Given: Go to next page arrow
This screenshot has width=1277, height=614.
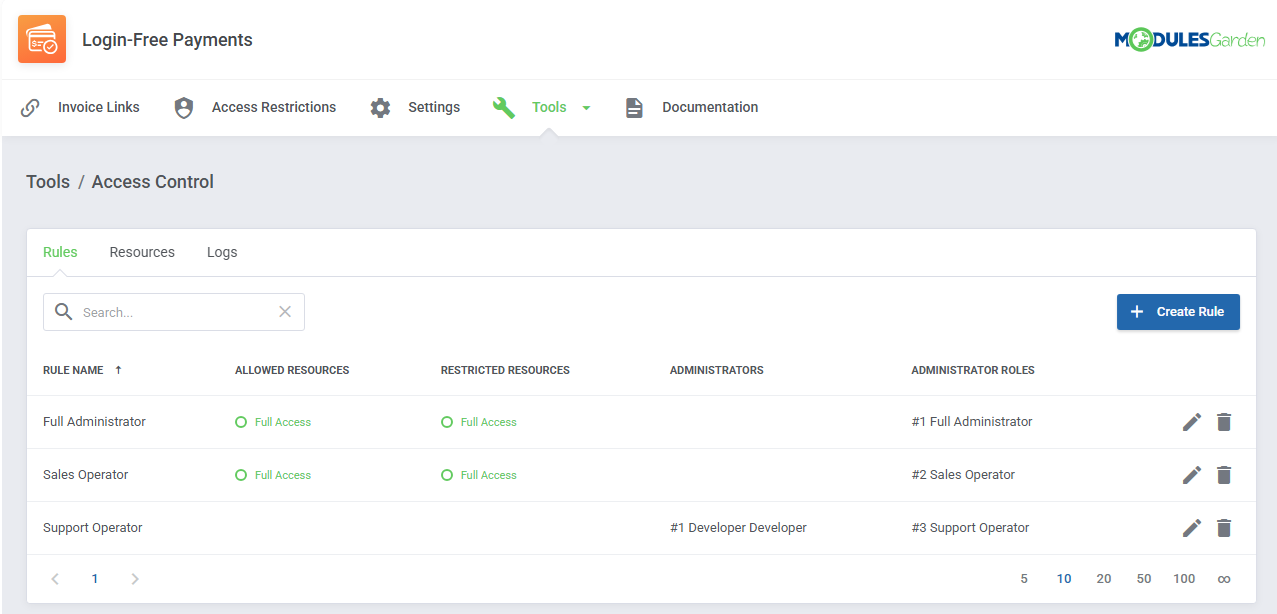Looking at the screenshot, I should tap(135, 579).
